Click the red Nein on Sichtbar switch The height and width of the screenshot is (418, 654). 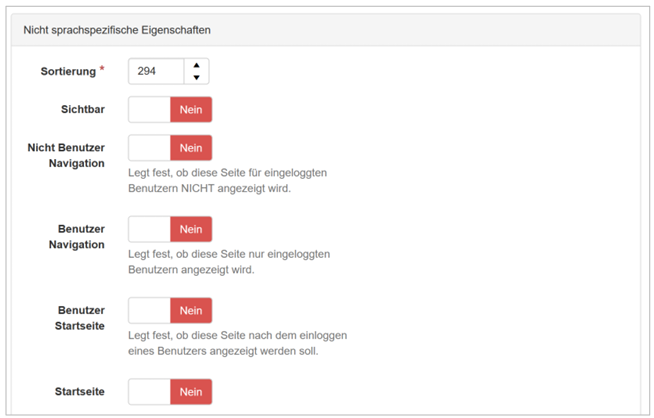point(191,109)
